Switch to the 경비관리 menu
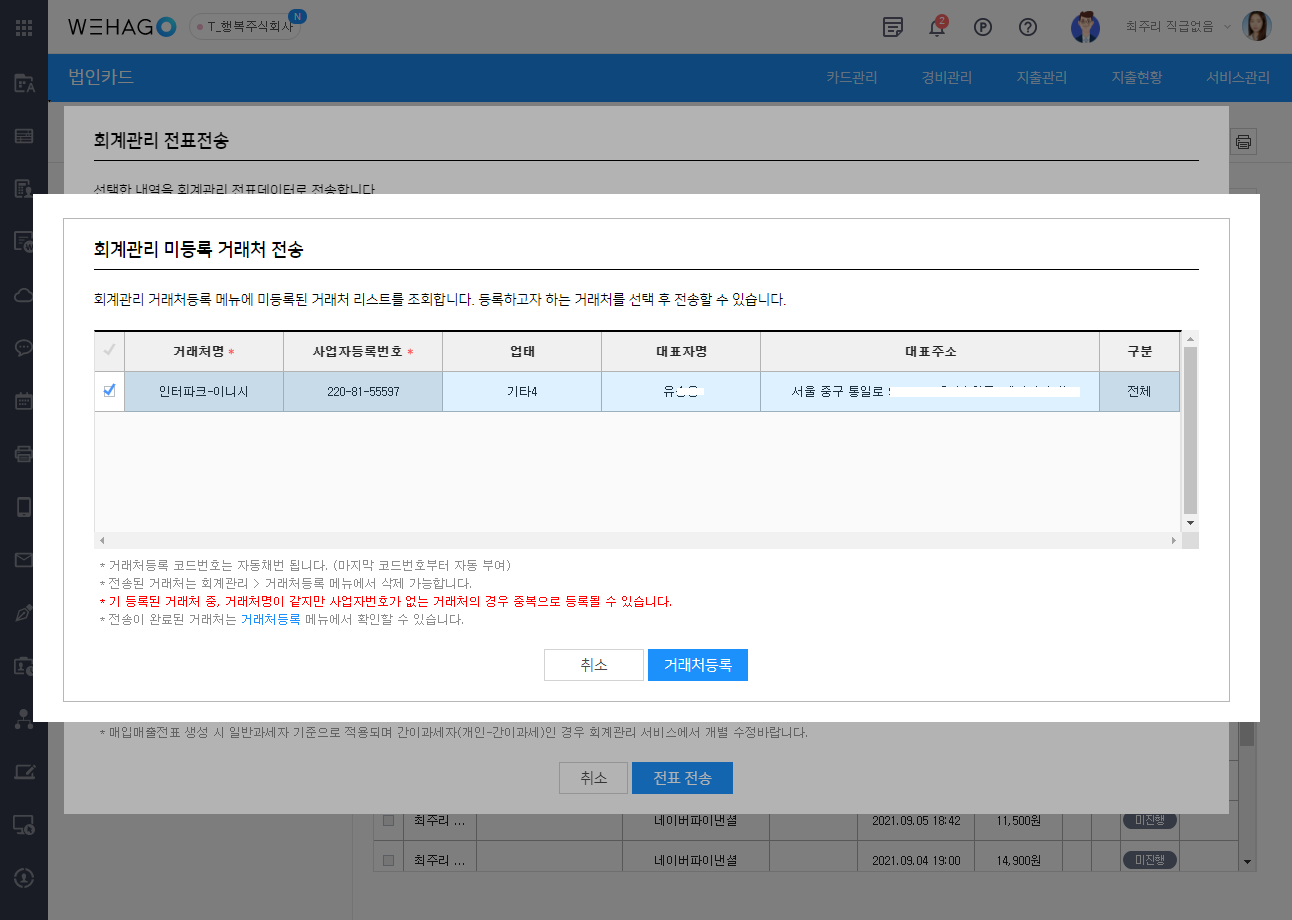This screenshot has height=920, width=1292. [946, 78]
